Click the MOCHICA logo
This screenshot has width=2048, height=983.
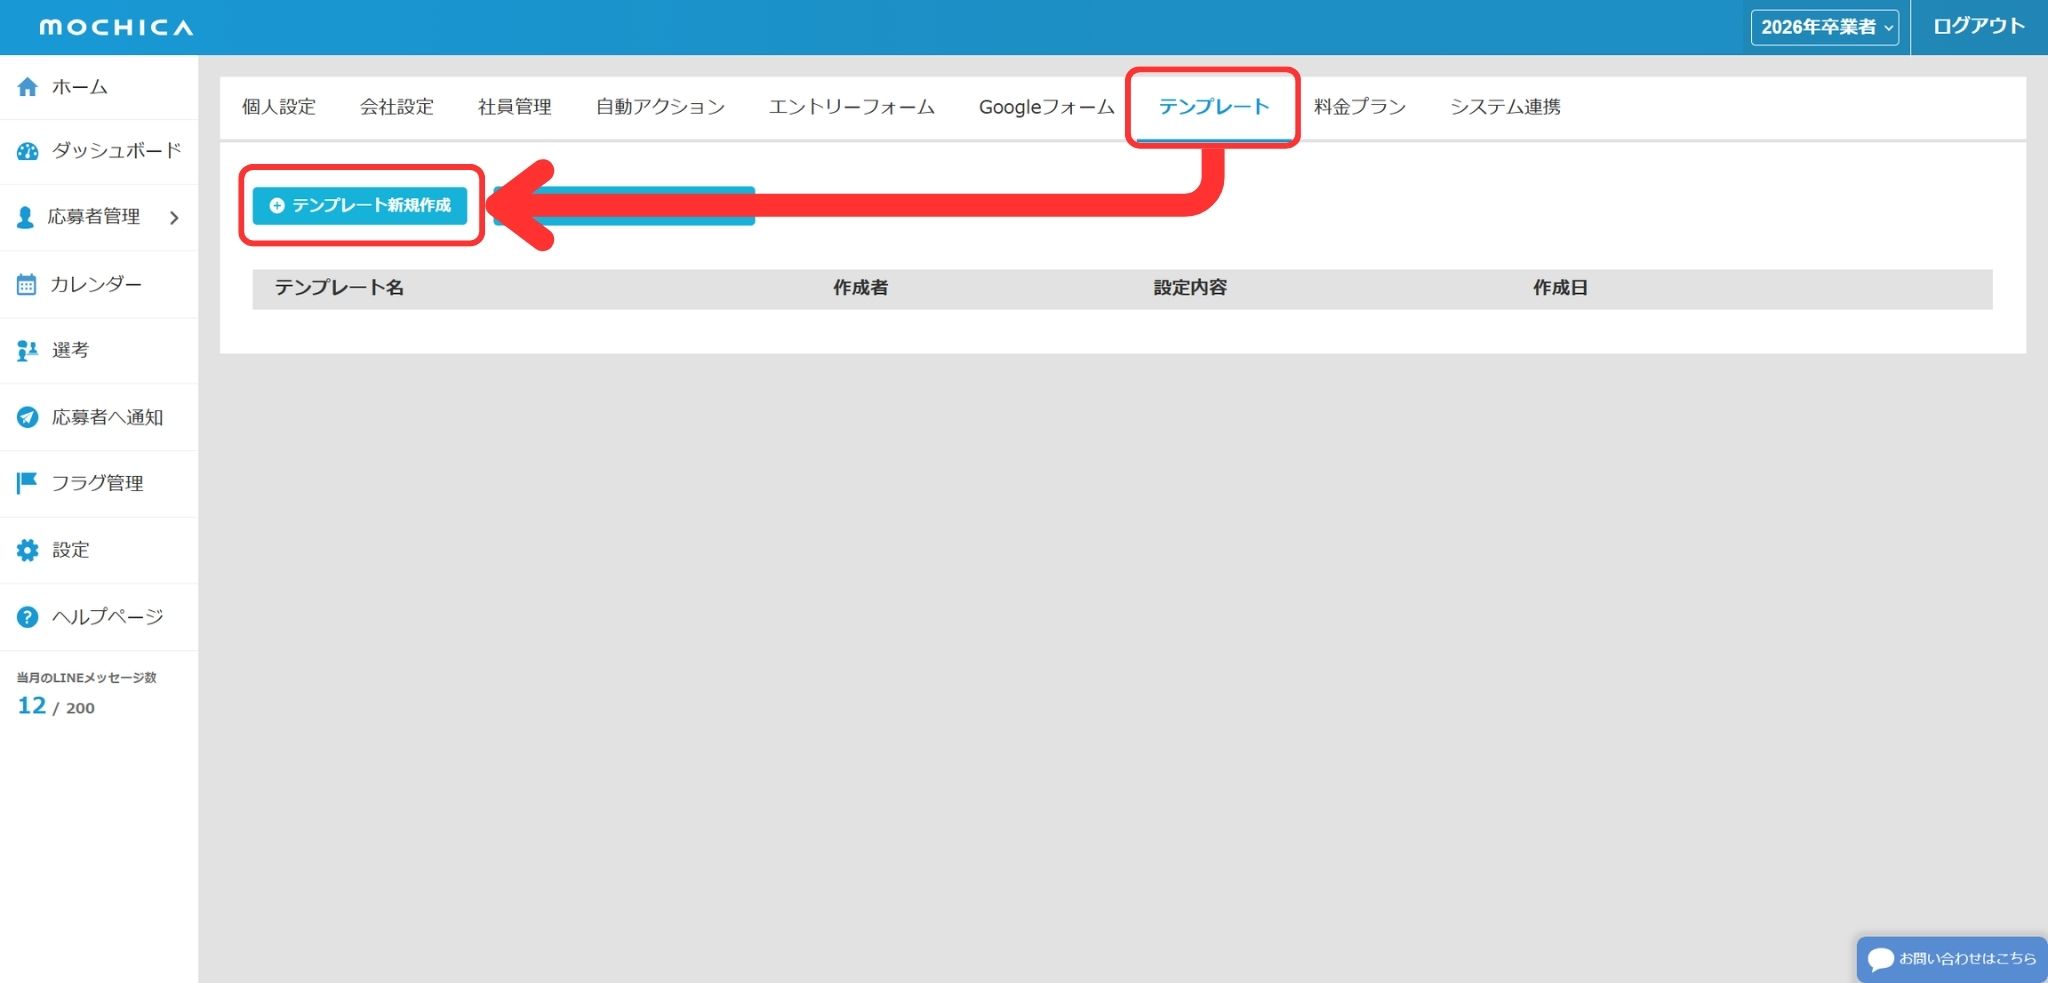point(116,27)
